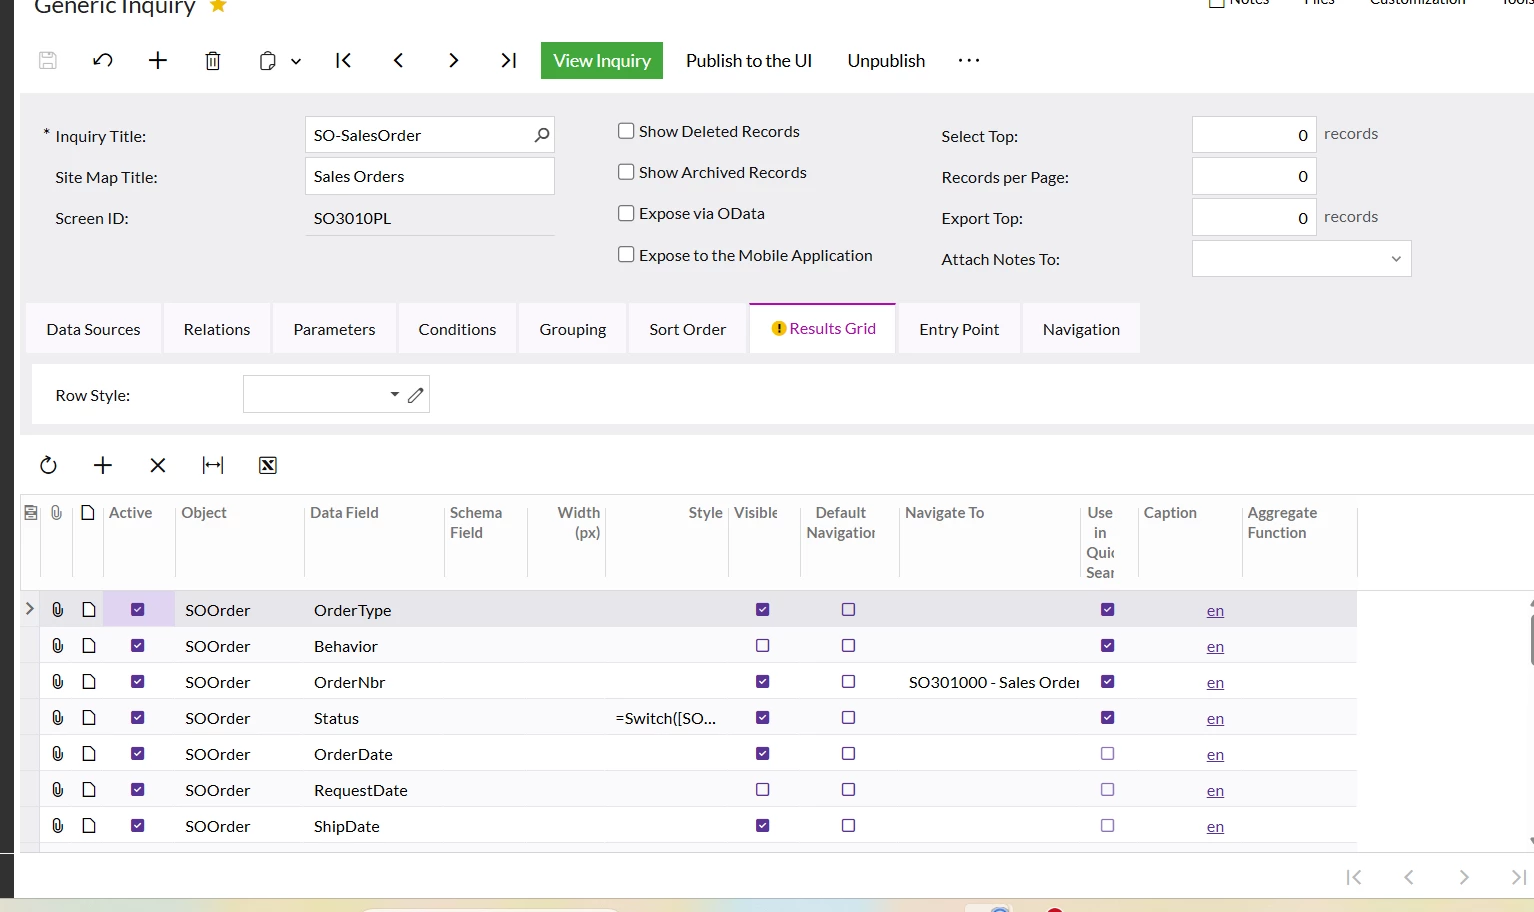Image resolution: width=1534 pixels, height=912 pixels.
Task: Check Visible for the Behavior row
Action: click(x=763, y=646)
